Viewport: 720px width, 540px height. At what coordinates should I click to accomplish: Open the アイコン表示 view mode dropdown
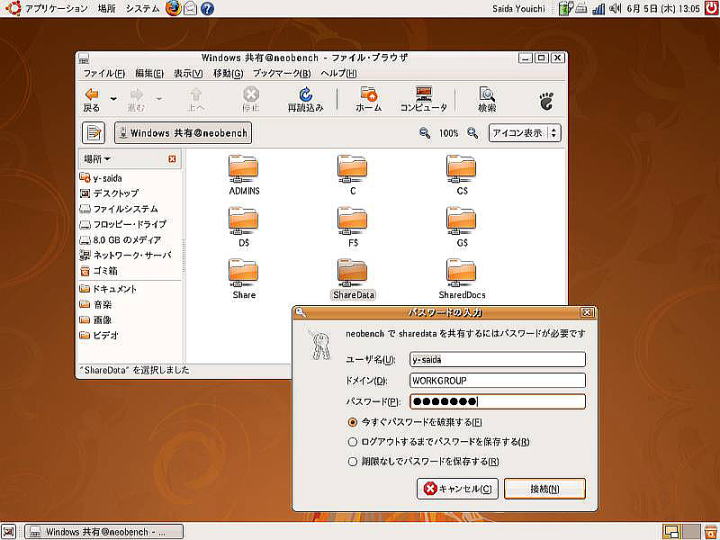click(x=524, y=133)
